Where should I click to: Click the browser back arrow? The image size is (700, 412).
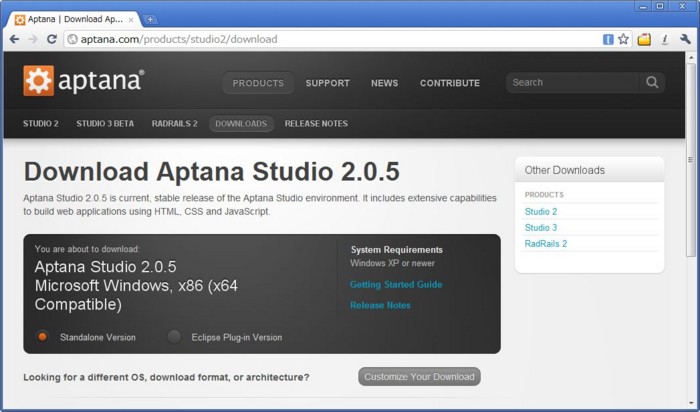(x=14, y=39)
